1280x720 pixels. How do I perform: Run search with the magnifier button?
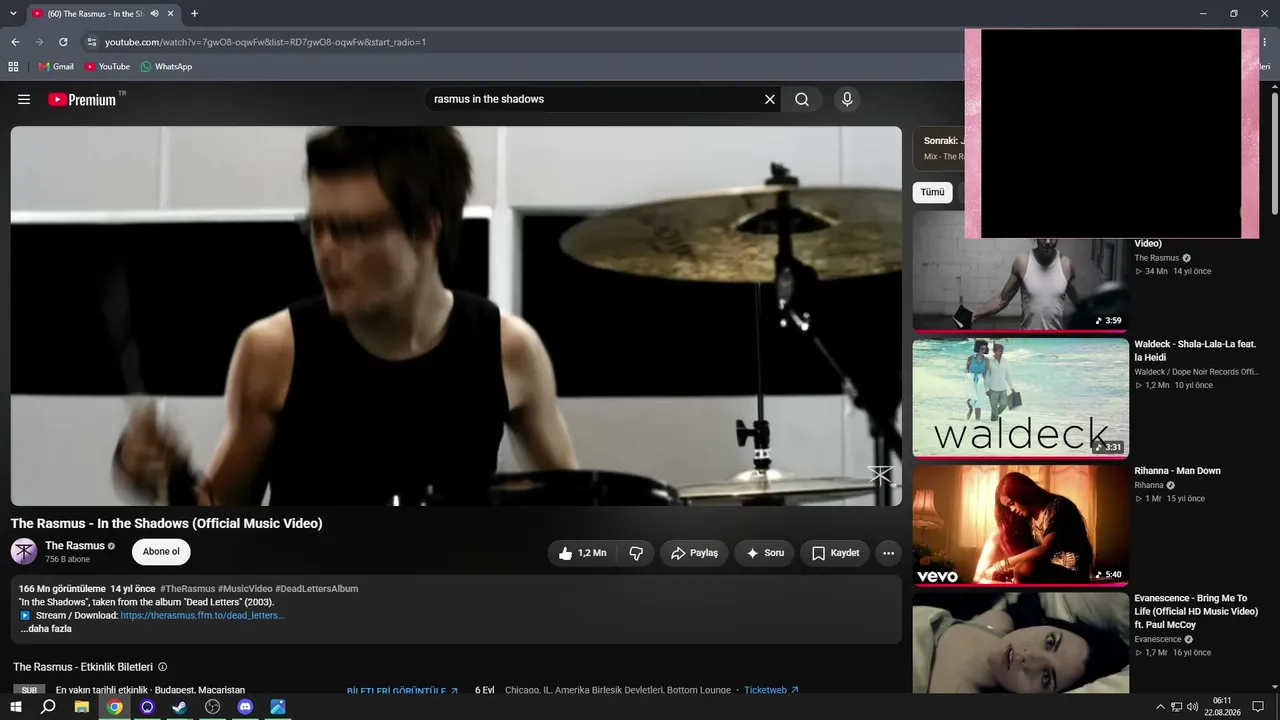pyautogui.click(x=802, y=99)
